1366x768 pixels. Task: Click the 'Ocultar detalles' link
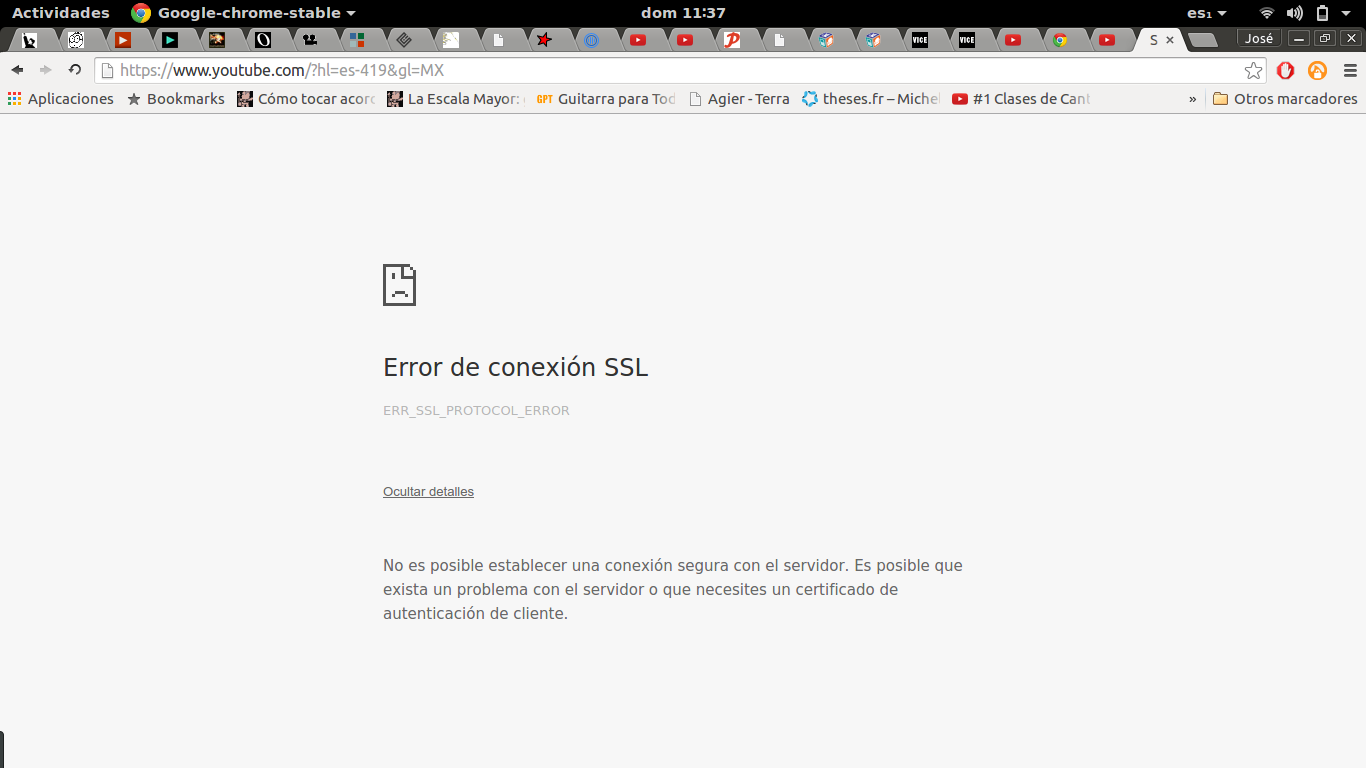pyautogui.click(x=428, y=492)
